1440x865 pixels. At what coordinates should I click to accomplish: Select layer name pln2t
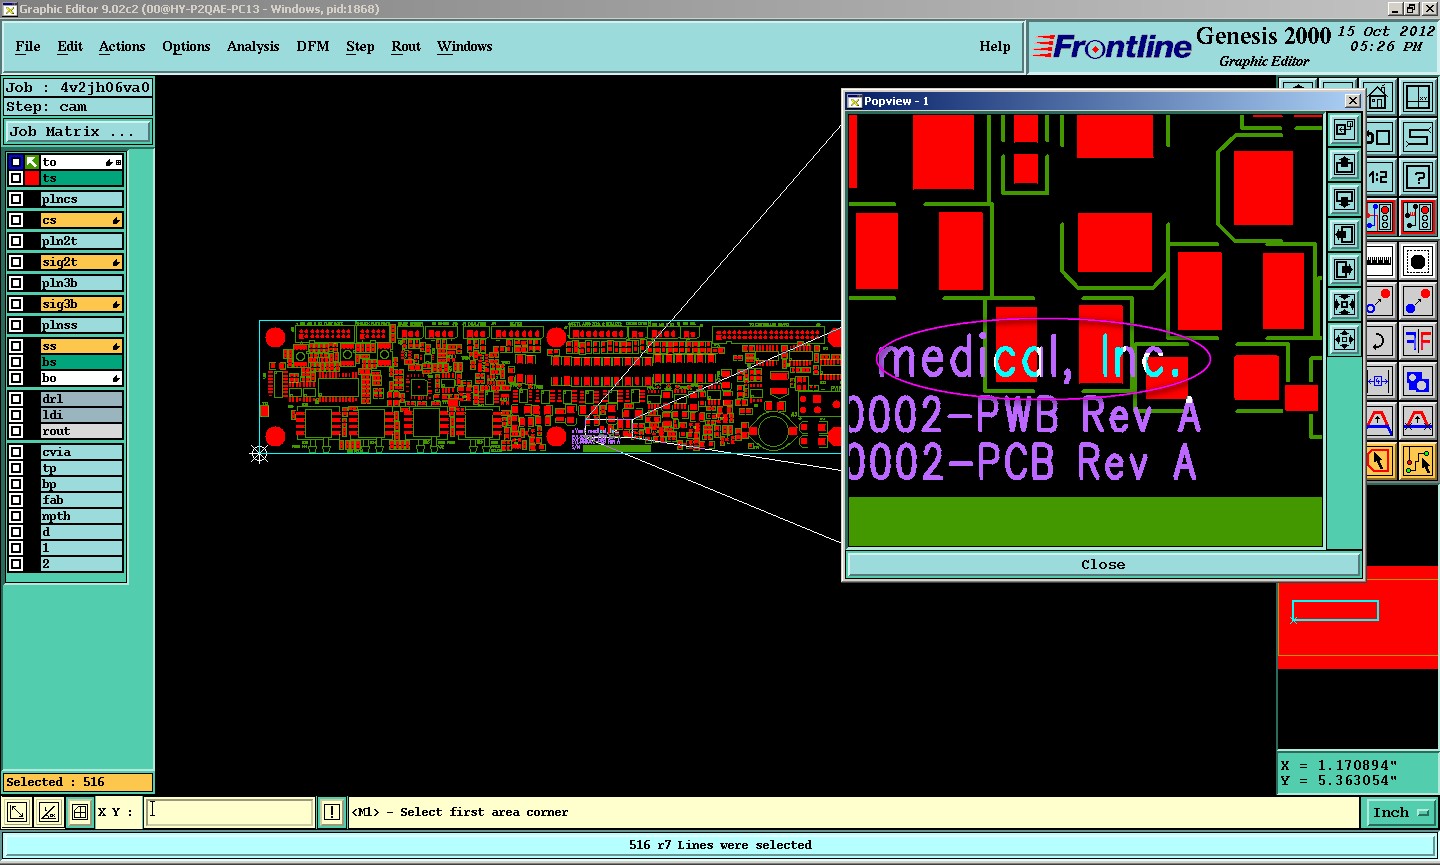[82, 241]
